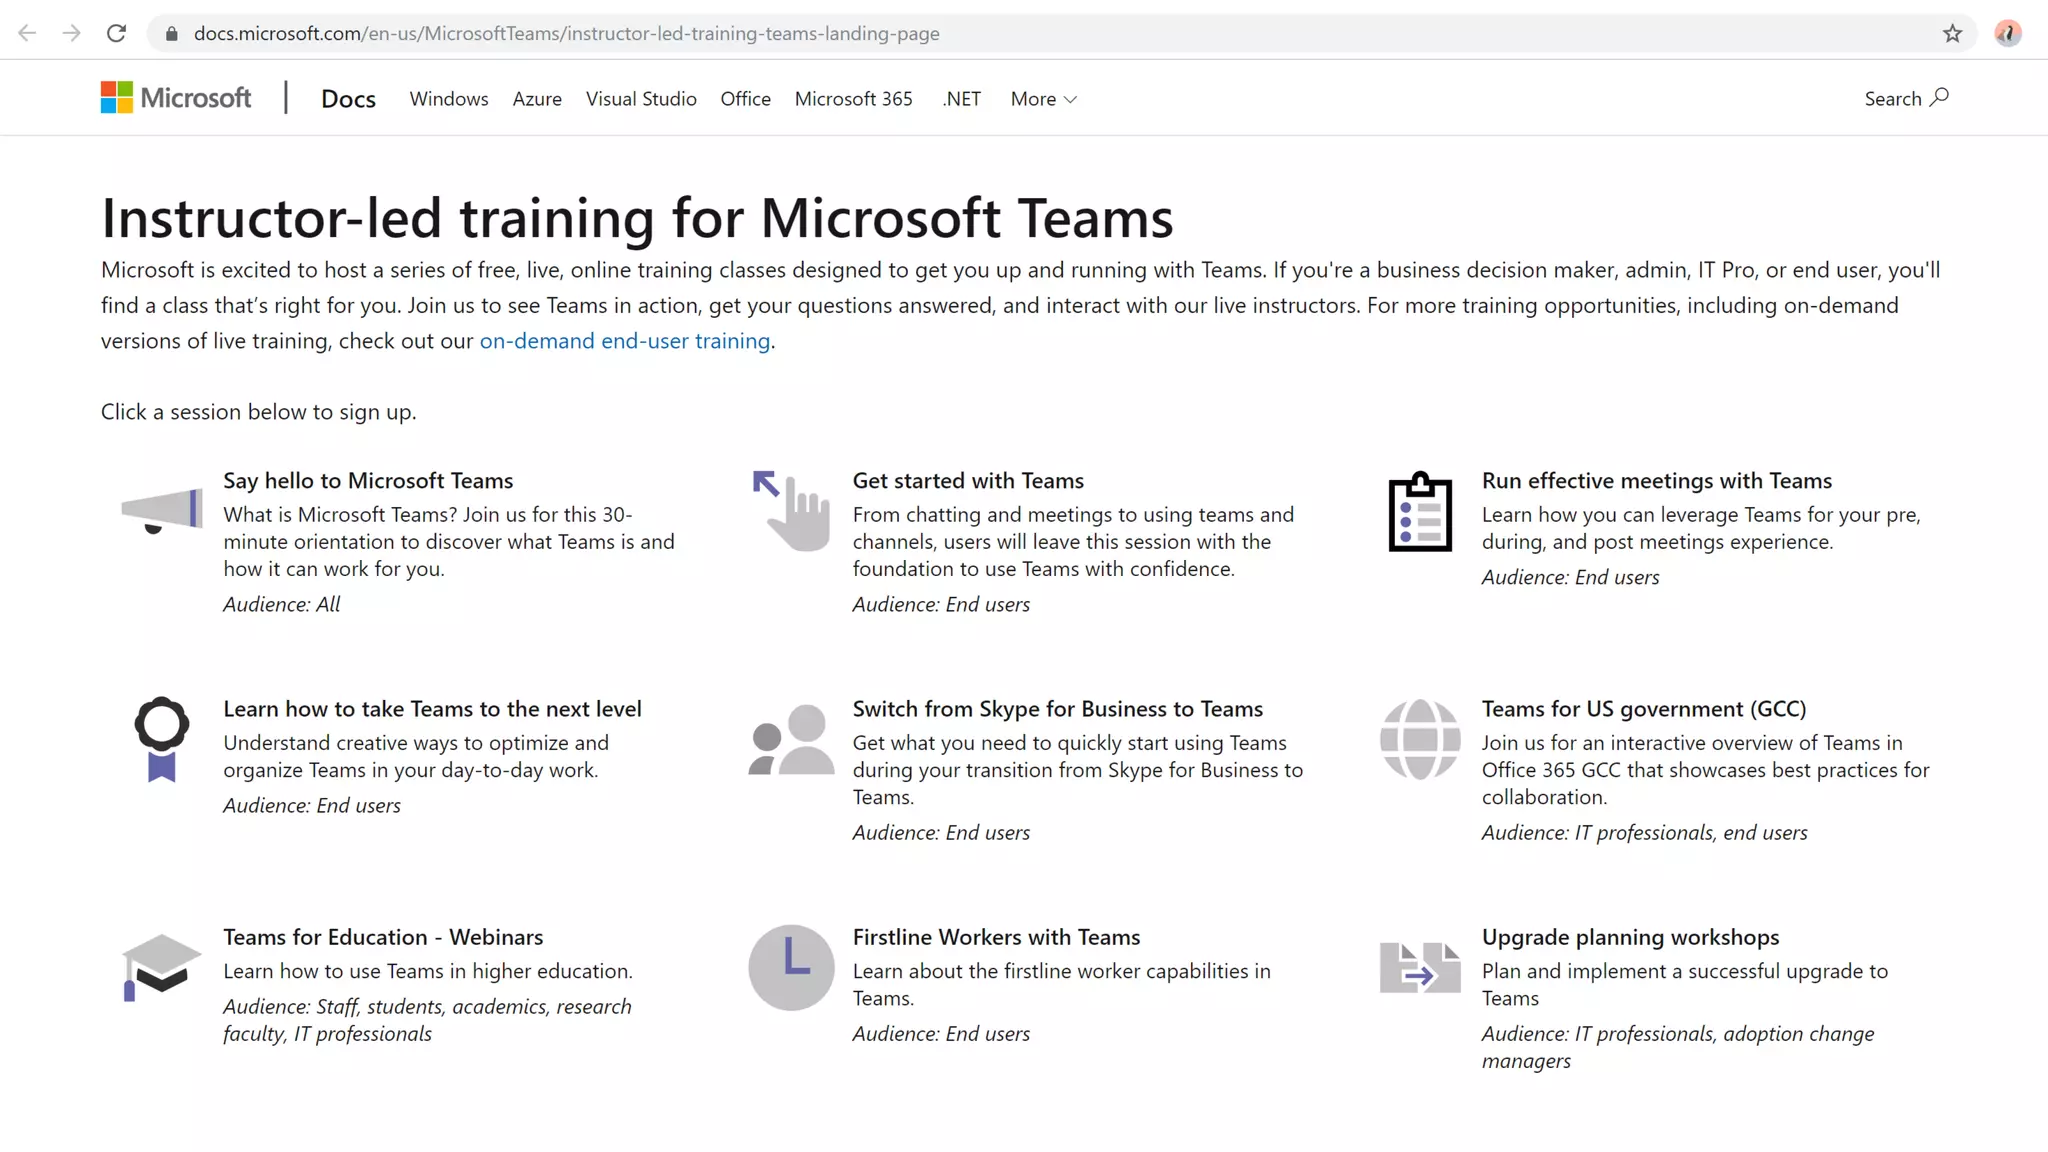
Task: Click the Search button in the header
Action: coord(1906,98)
